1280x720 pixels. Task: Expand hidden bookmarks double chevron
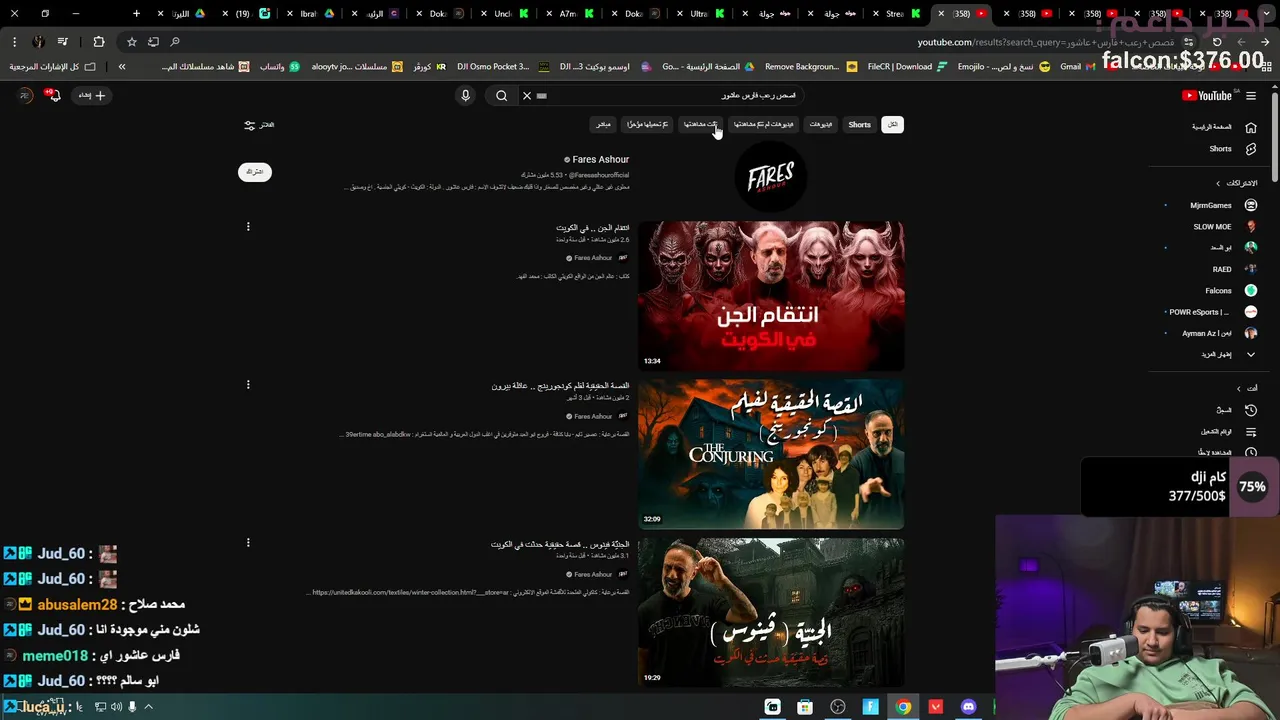pos(122,67)
